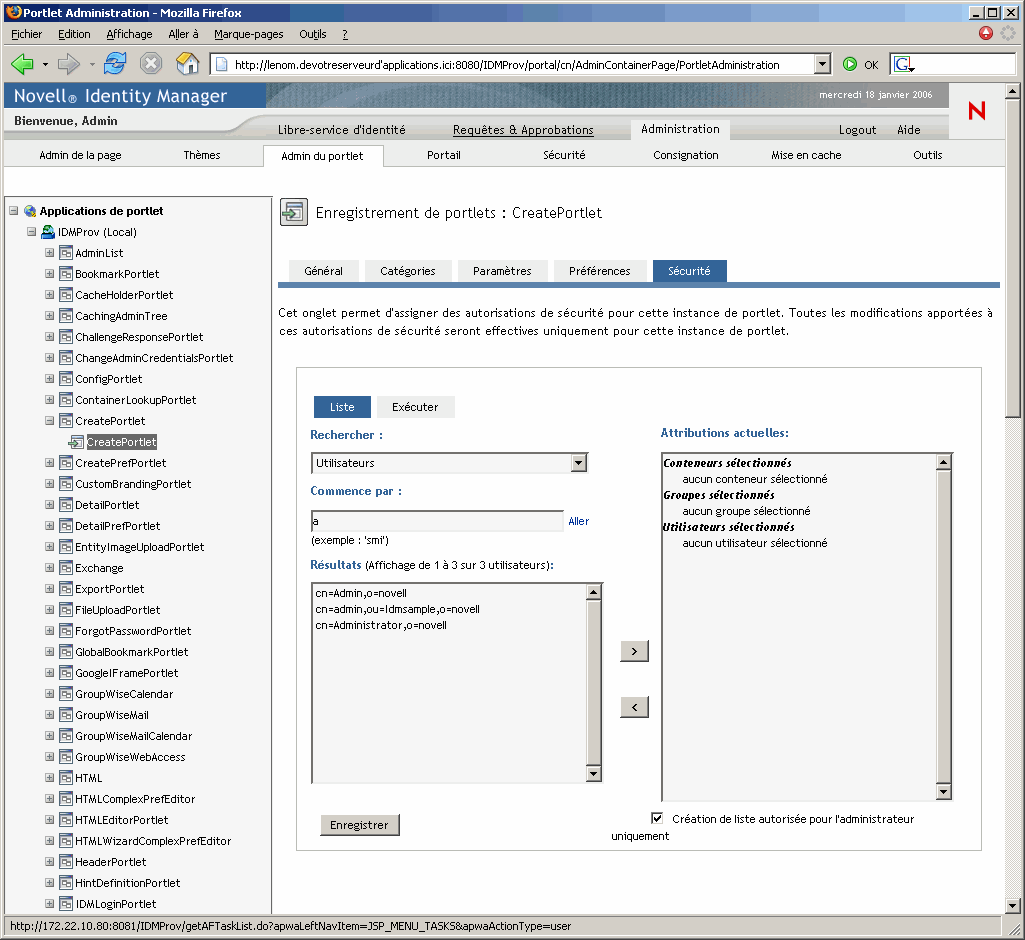Image resolution: width=1025 pixels, height=940 pixels.
Task: Click the remove '<' button
Action: (634, 707)
